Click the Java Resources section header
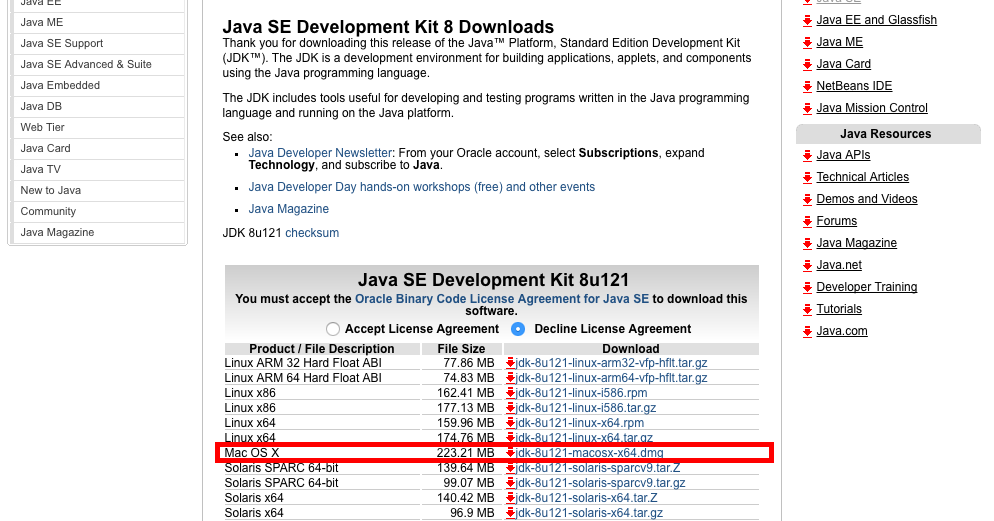The width and height of the screenshot is (994, 521). [888, 134]
